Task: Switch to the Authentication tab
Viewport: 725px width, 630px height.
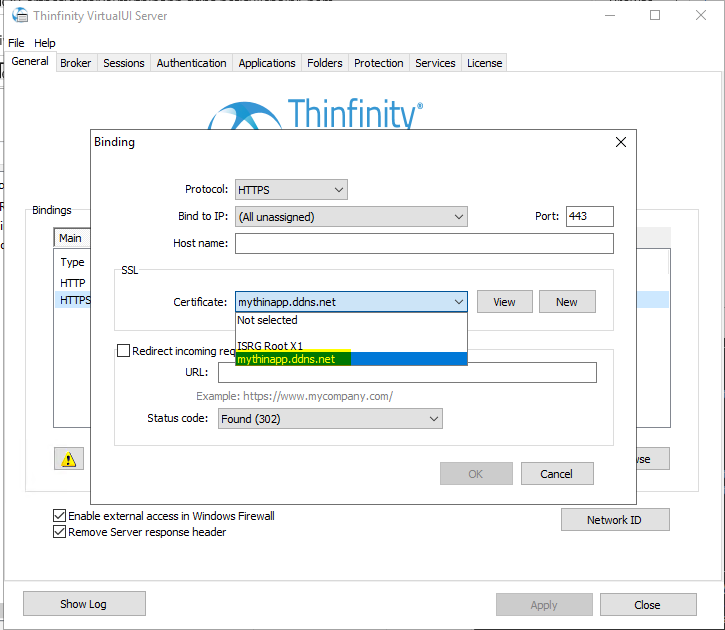Action: (x=191, y=63)
